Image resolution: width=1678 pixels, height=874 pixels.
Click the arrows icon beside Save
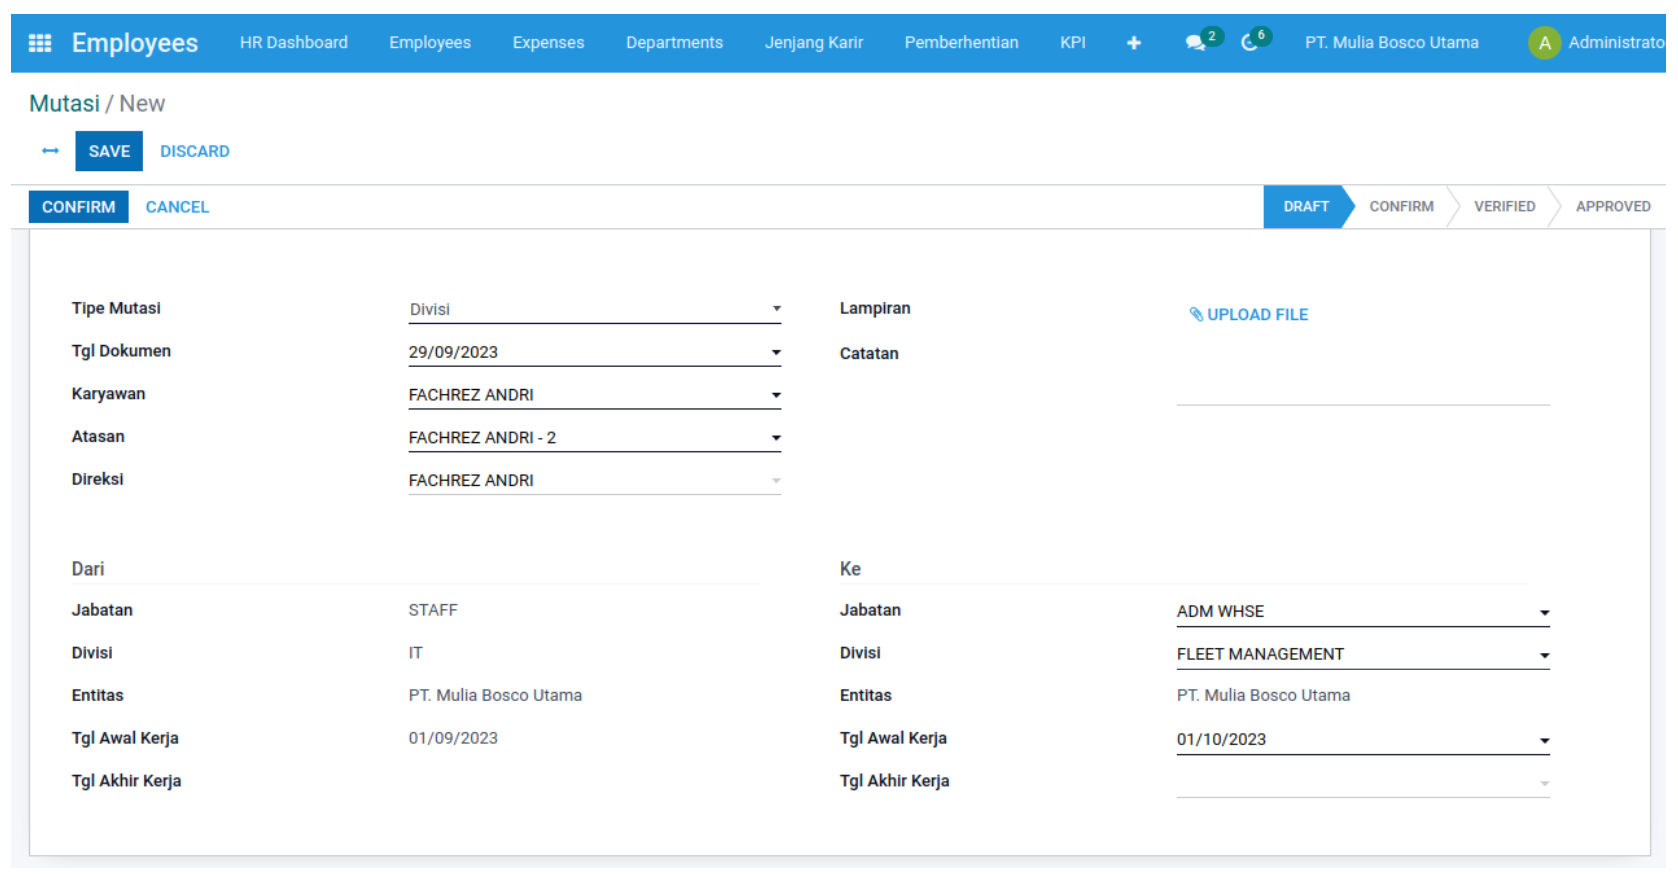[x=50, y=151]
